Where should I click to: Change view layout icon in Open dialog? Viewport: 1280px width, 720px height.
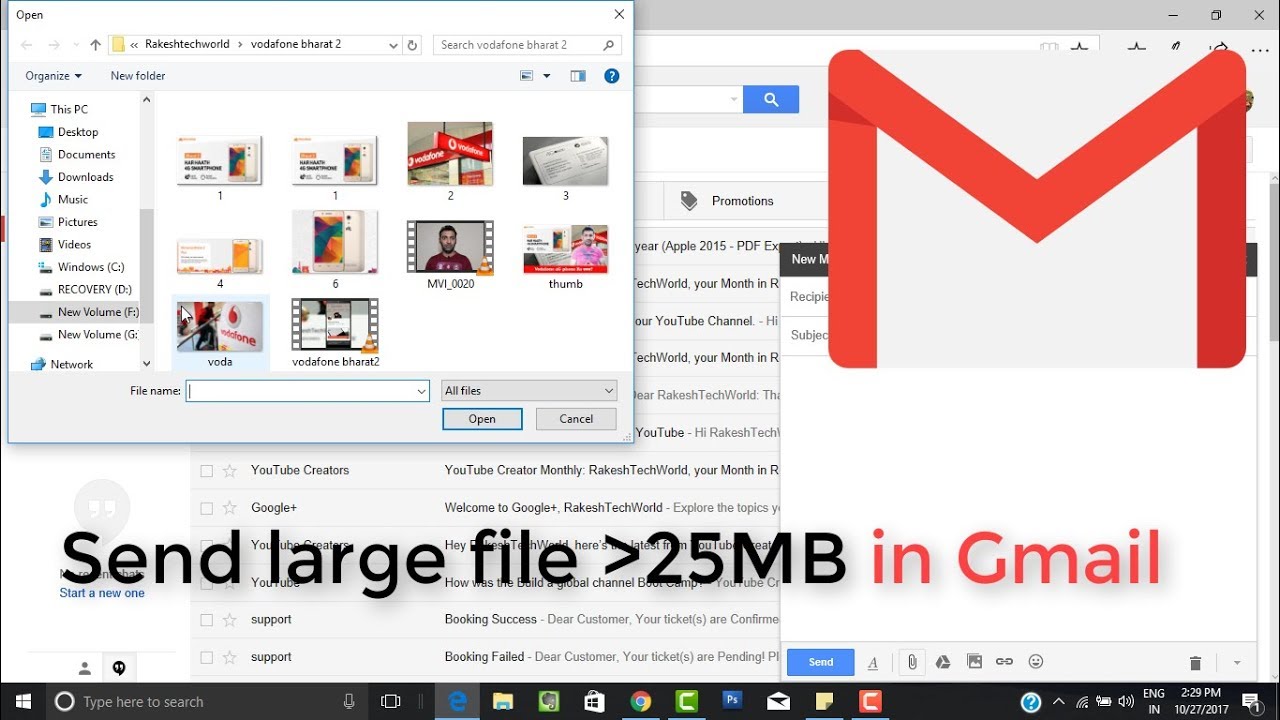(x=527, y=76)
